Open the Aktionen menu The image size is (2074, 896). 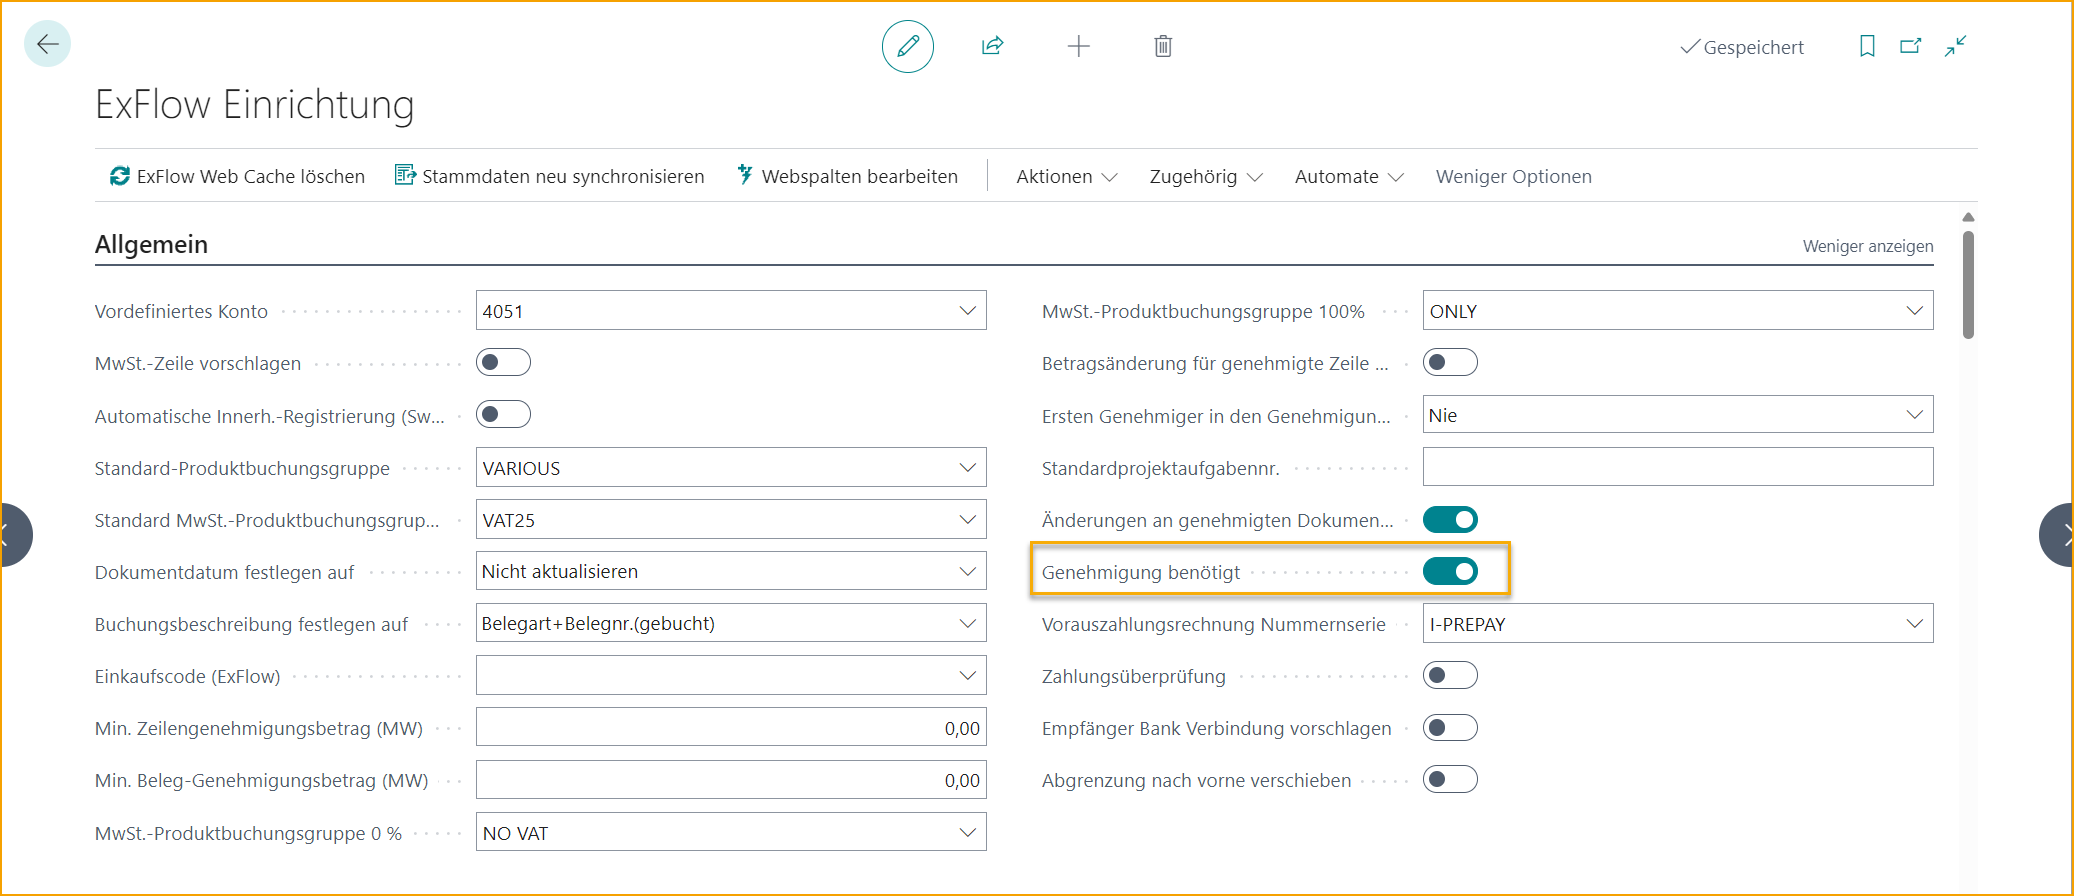click(1066, 176)
